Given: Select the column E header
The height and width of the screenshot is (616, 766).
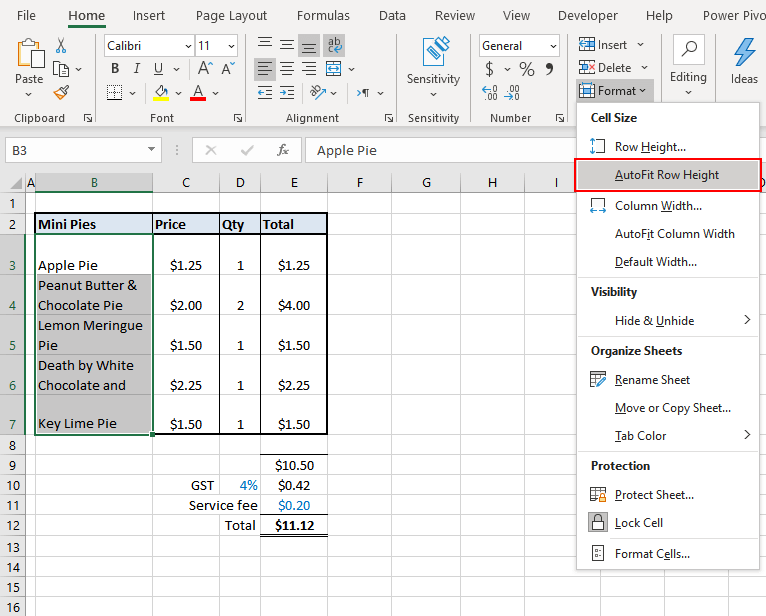Looking at the screenshot, I should [294, 183].
